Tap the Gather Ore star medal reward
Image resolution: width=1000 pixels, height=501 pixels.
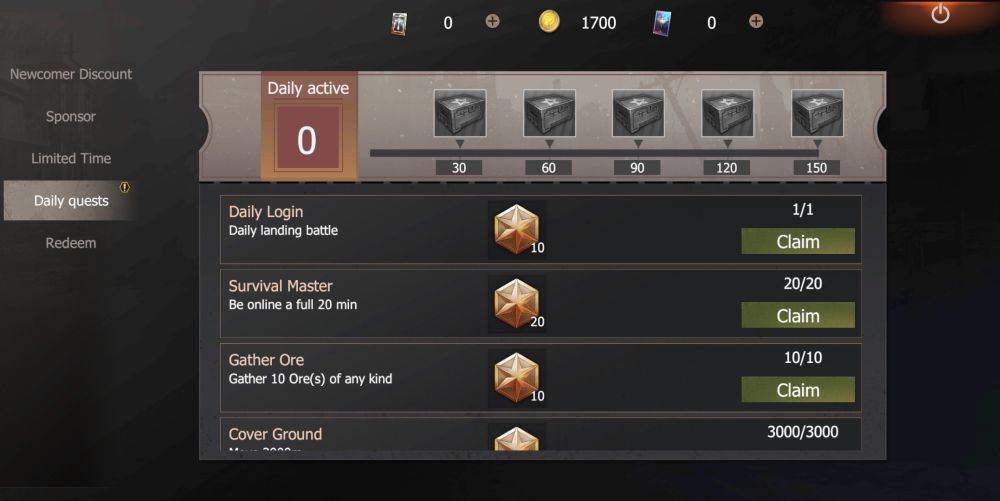click(517, 378)
